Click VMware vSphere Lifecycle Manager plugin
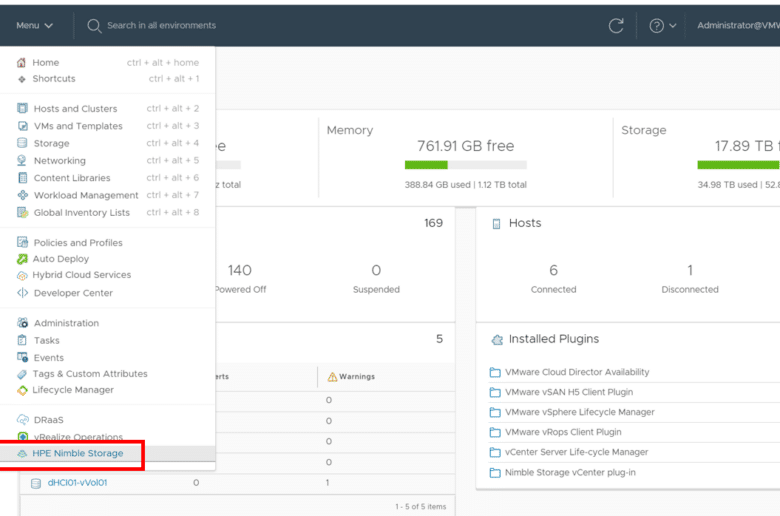 580,412
